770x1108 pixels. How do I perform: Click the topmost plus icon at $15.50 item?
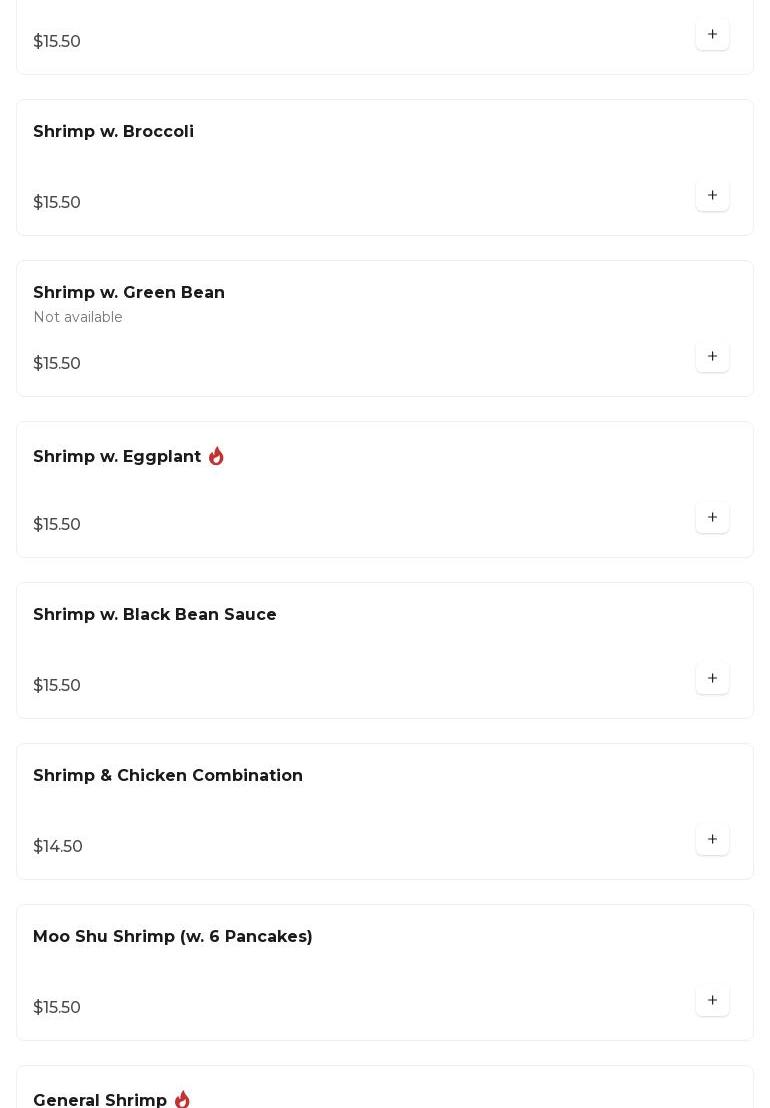[x=712, y=35]
